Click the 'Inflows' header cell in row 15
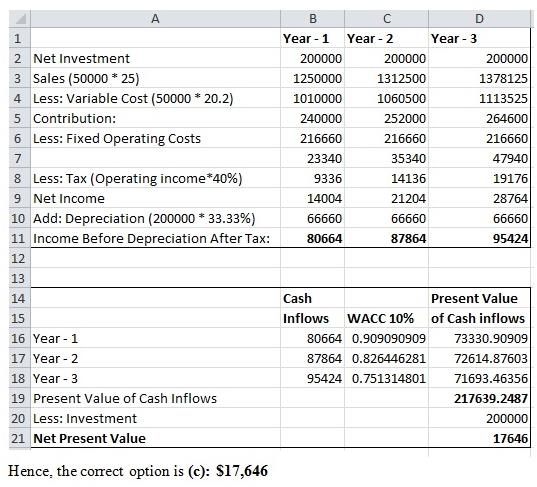The width and height of the screenshot is (537, 487). 312,318
